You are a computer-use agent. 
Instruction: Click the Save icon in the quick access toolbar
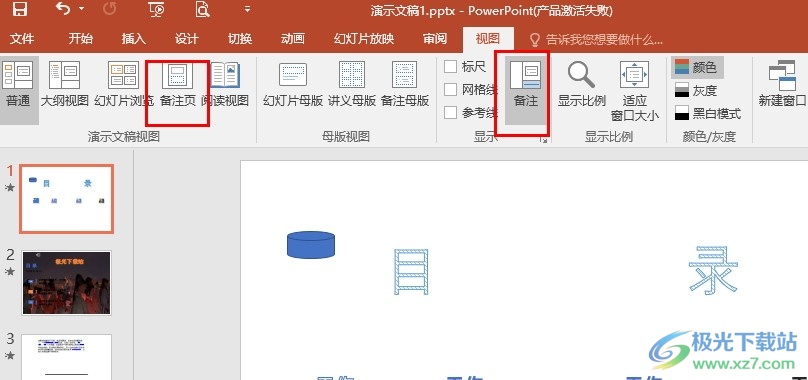point(20,9)
